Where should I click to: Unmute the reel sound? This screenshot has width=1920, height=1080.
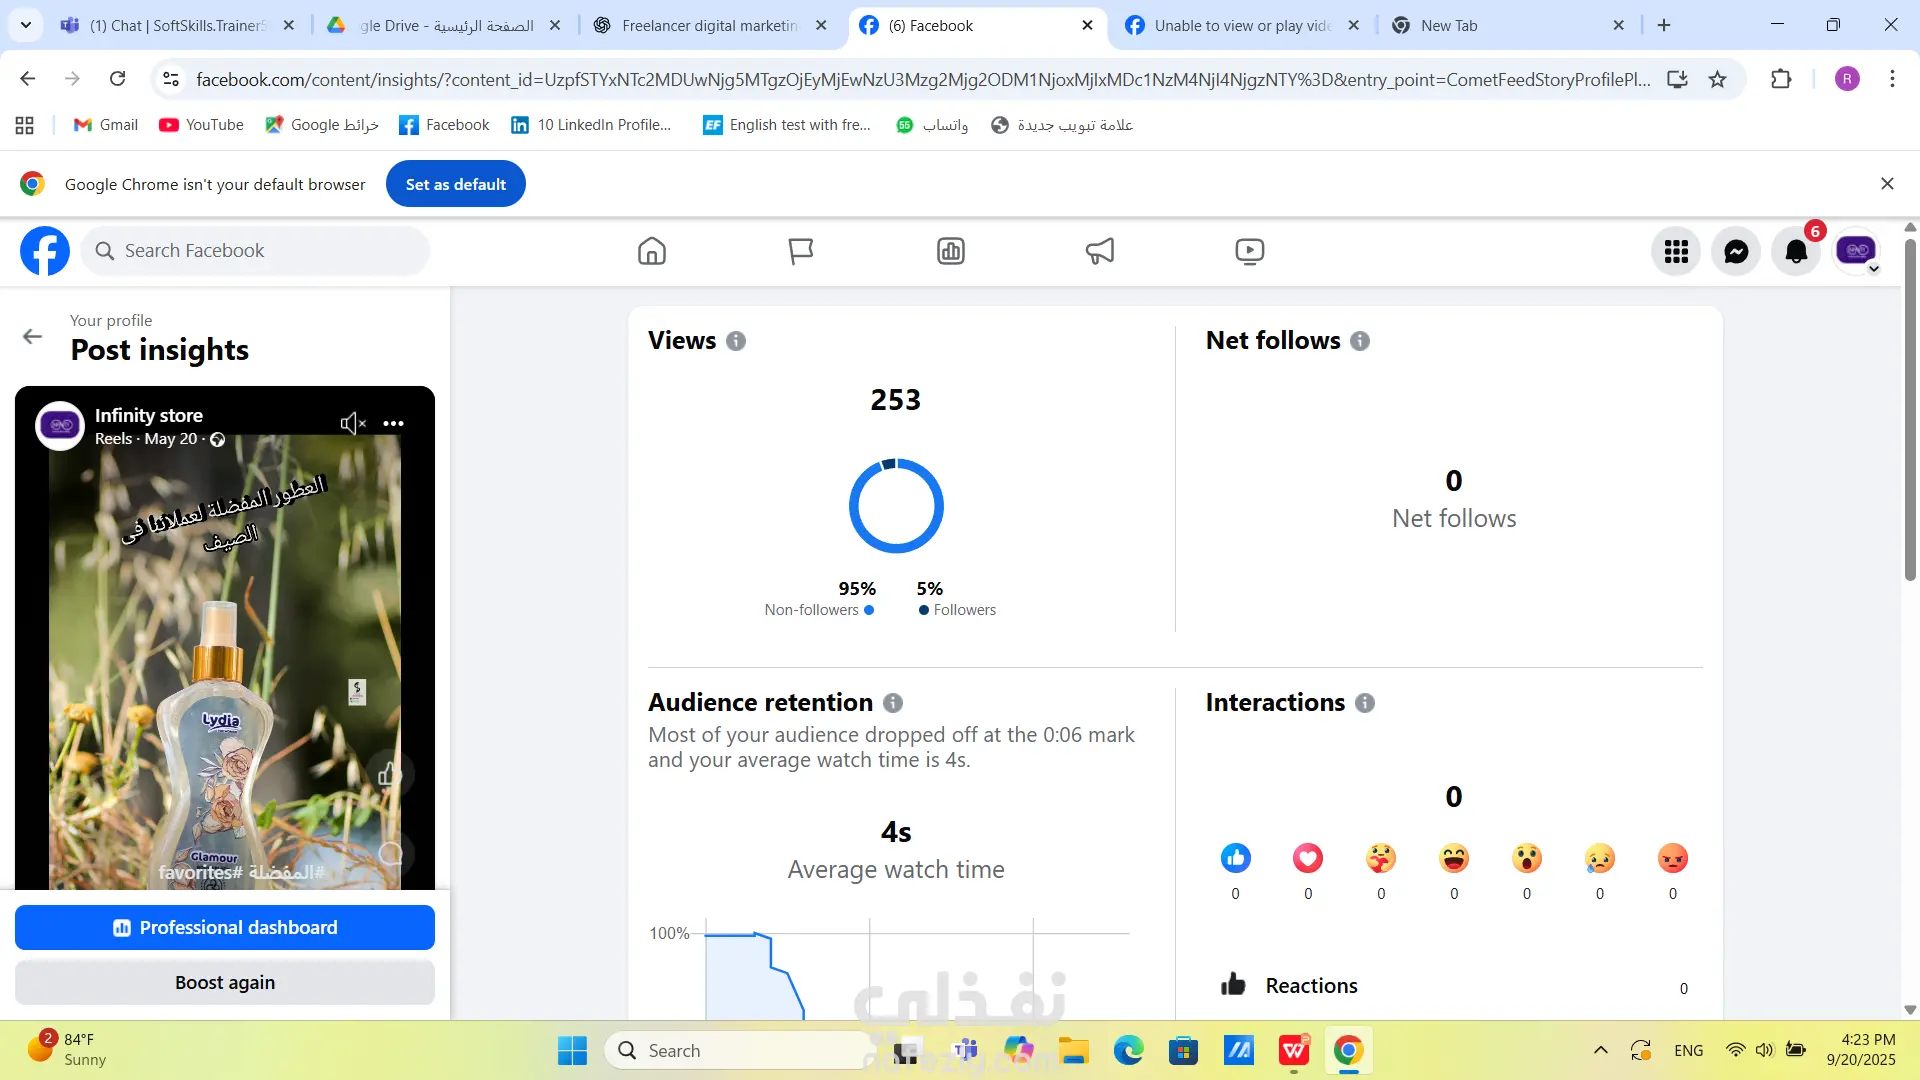[x=352, y=423]
